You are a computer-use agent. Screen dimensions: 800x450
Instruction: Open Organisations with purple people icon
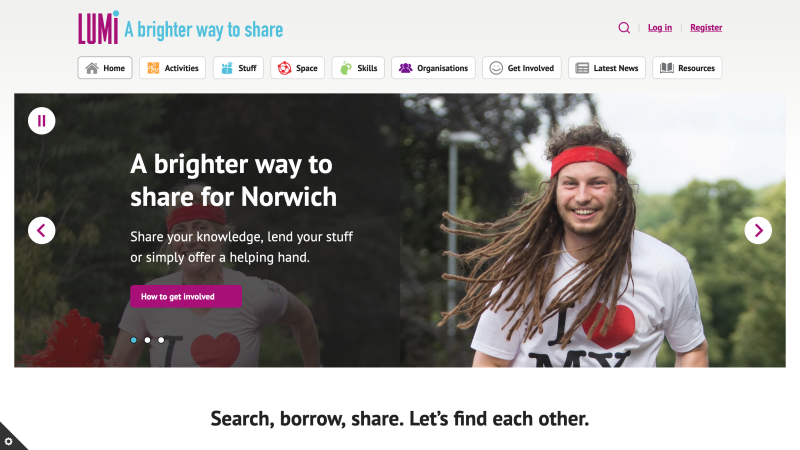coord(406,68)
